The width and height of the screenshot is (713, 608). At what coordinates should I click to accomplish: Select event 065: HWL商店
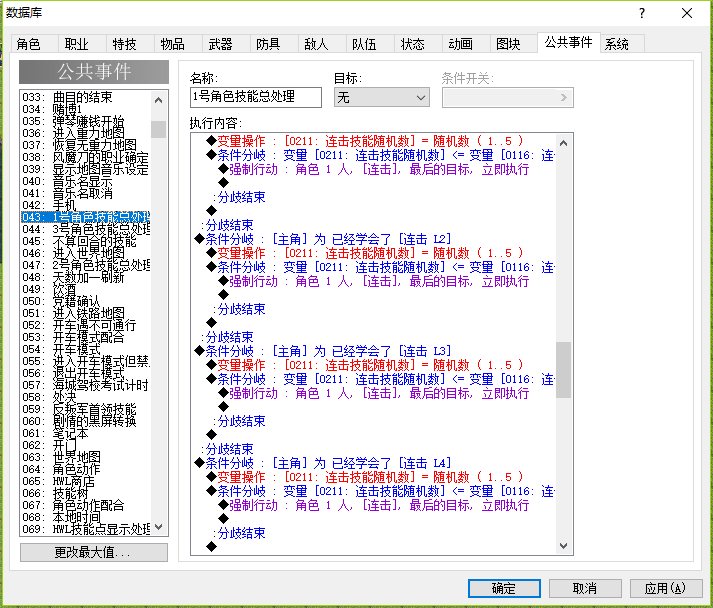[x=86, y=481]
